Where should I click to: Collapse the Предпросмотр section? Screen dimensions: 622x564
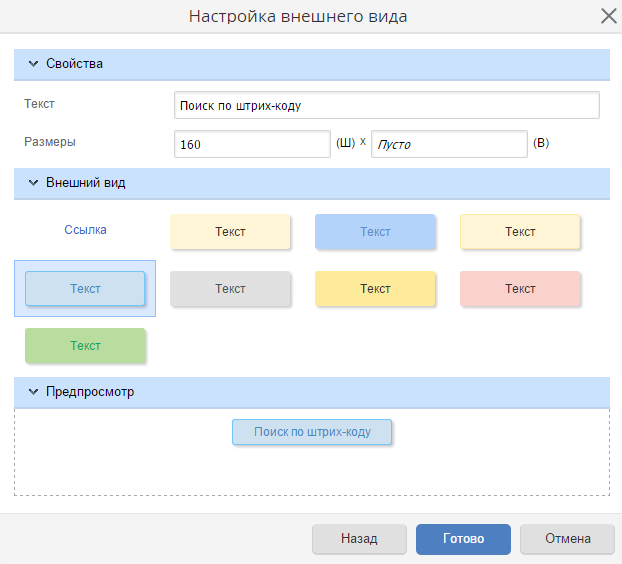tap(33, 392)
